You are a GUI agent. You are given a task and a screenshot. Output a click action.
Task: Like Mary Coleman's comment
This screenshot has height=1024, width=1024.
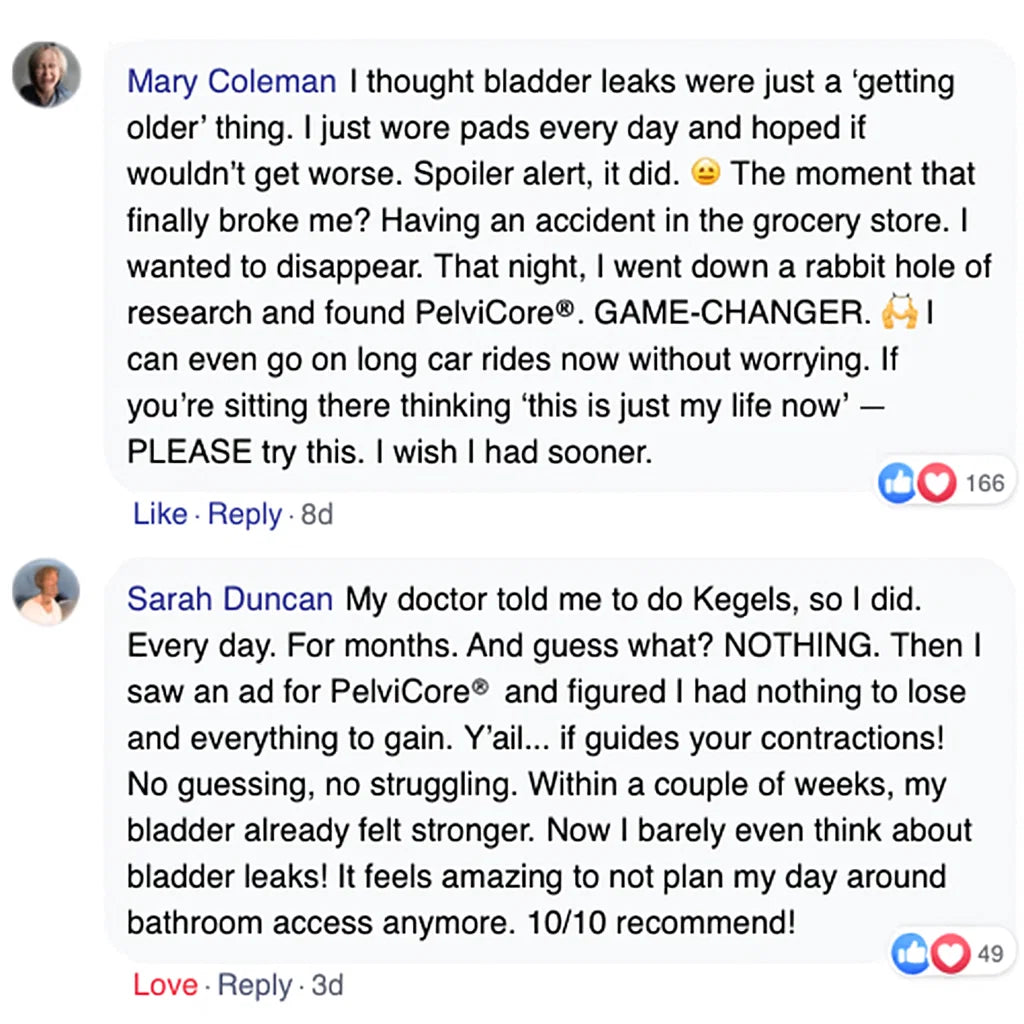click(x=160, y=514)
